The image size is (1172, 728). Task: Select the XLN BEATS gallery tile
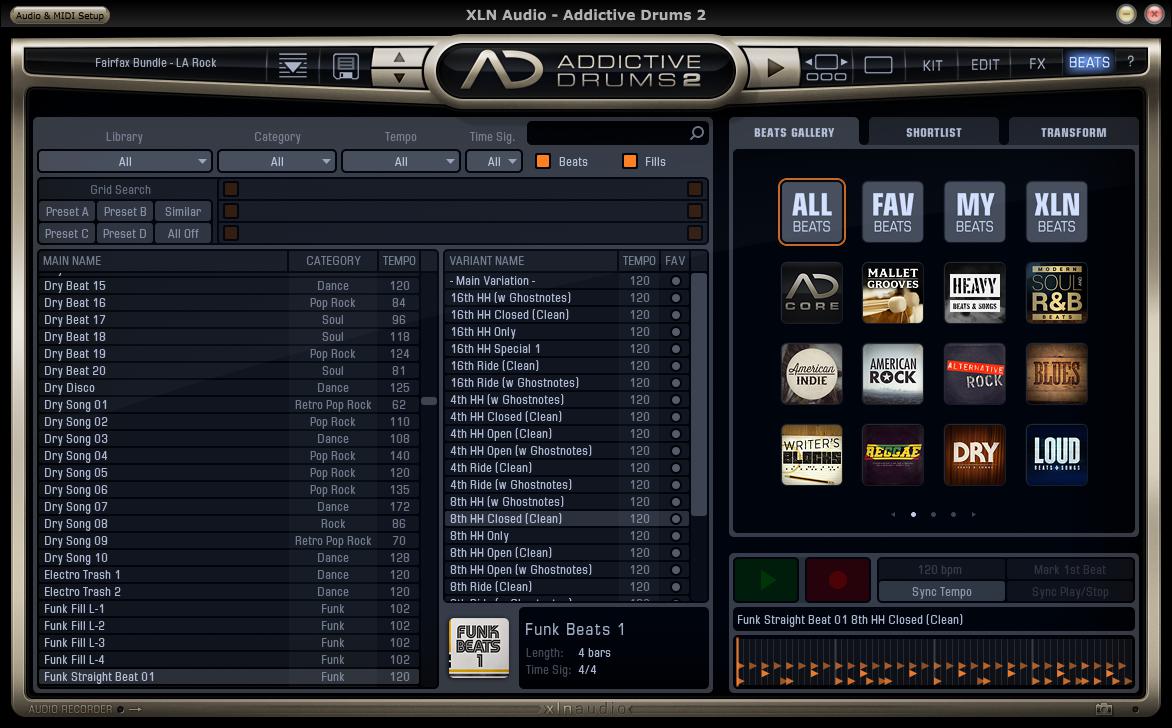pos(1056,212)
